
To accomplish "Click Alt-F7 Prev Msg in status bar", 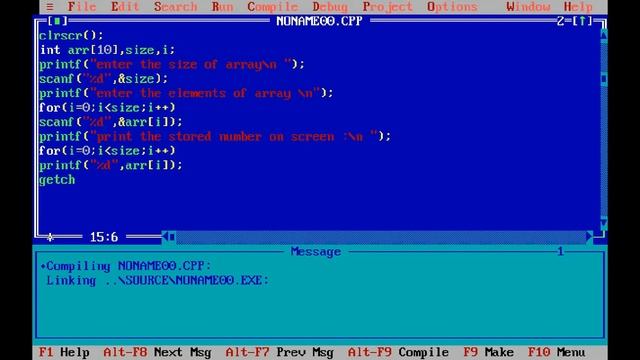I will (280, 352).
